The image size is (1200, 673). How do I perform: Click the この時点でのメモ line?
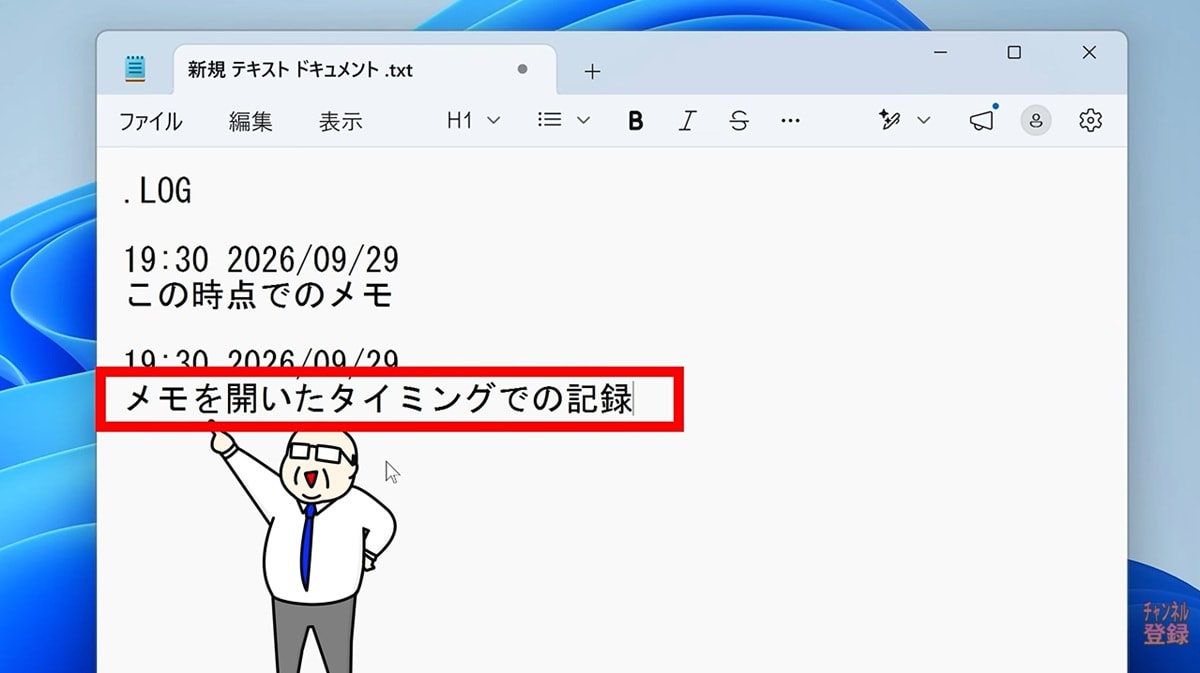point(260,295)
